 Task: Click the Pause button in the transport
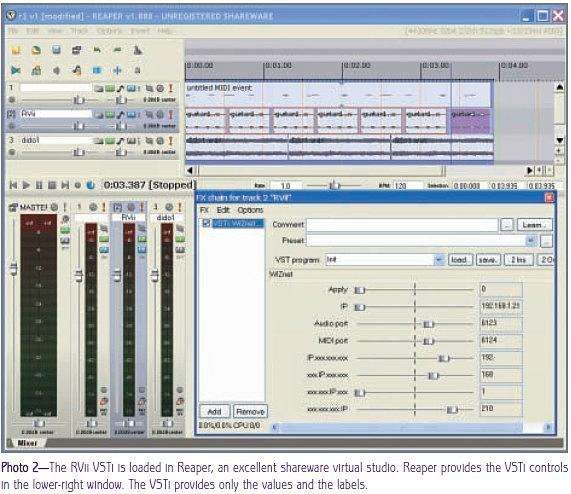(39, 185)
